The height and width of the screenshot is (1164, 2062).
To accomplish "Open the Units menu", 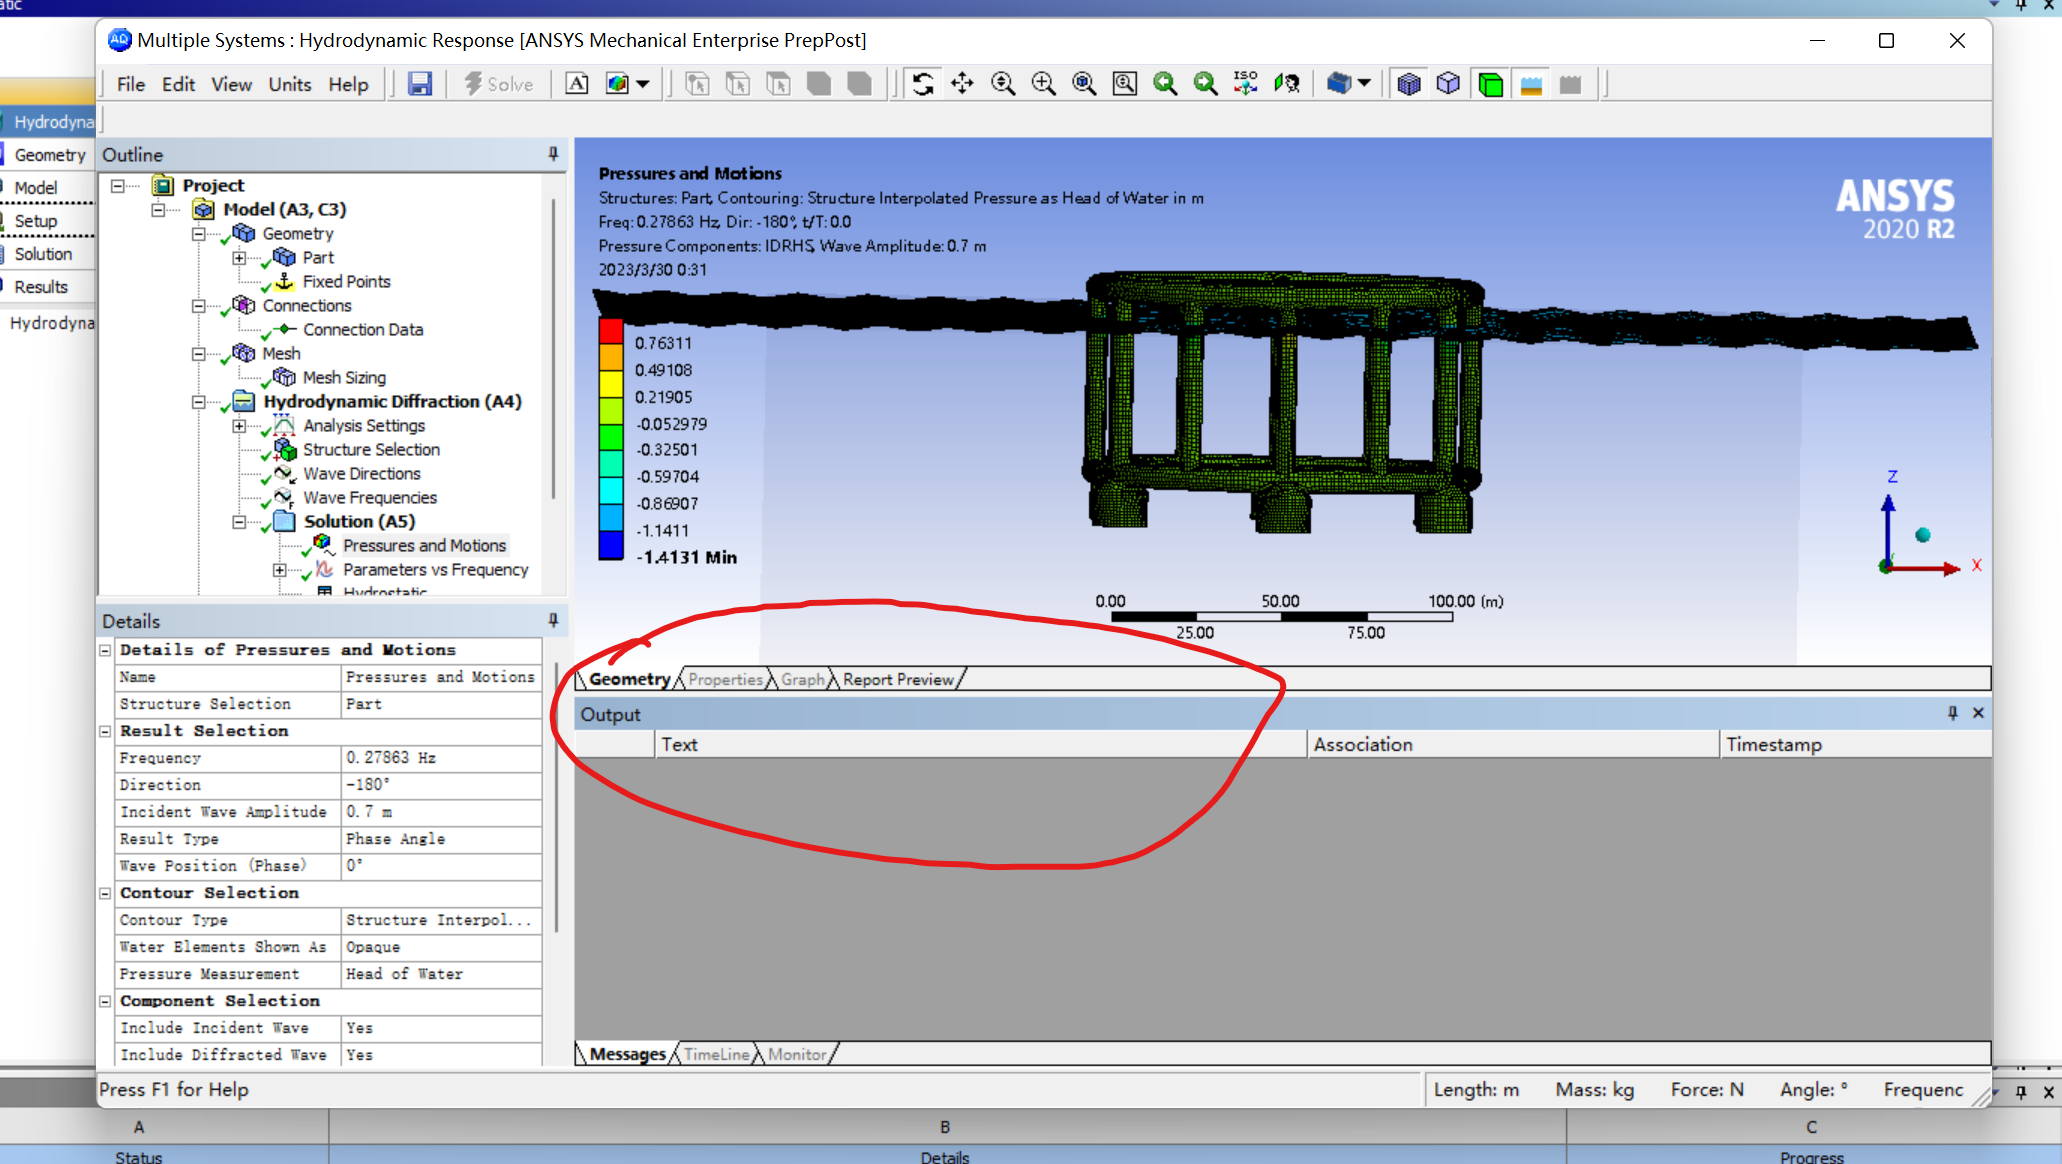I will [289, 84].
